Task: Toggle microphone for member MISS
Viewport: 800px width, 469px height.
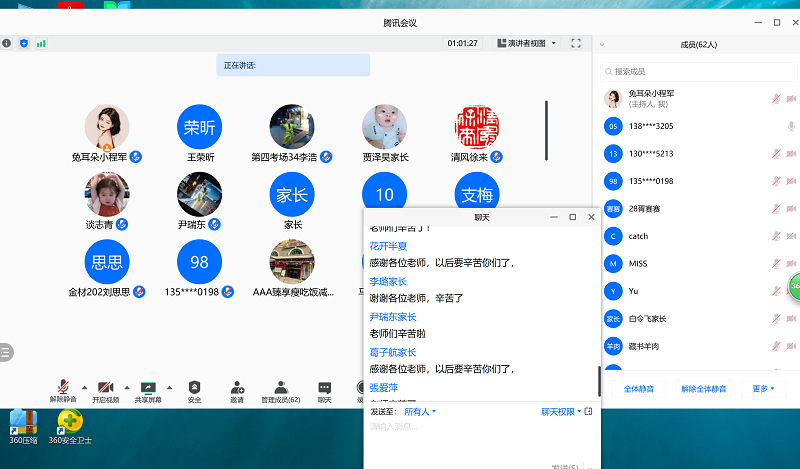Action: (x=776, y=263)
